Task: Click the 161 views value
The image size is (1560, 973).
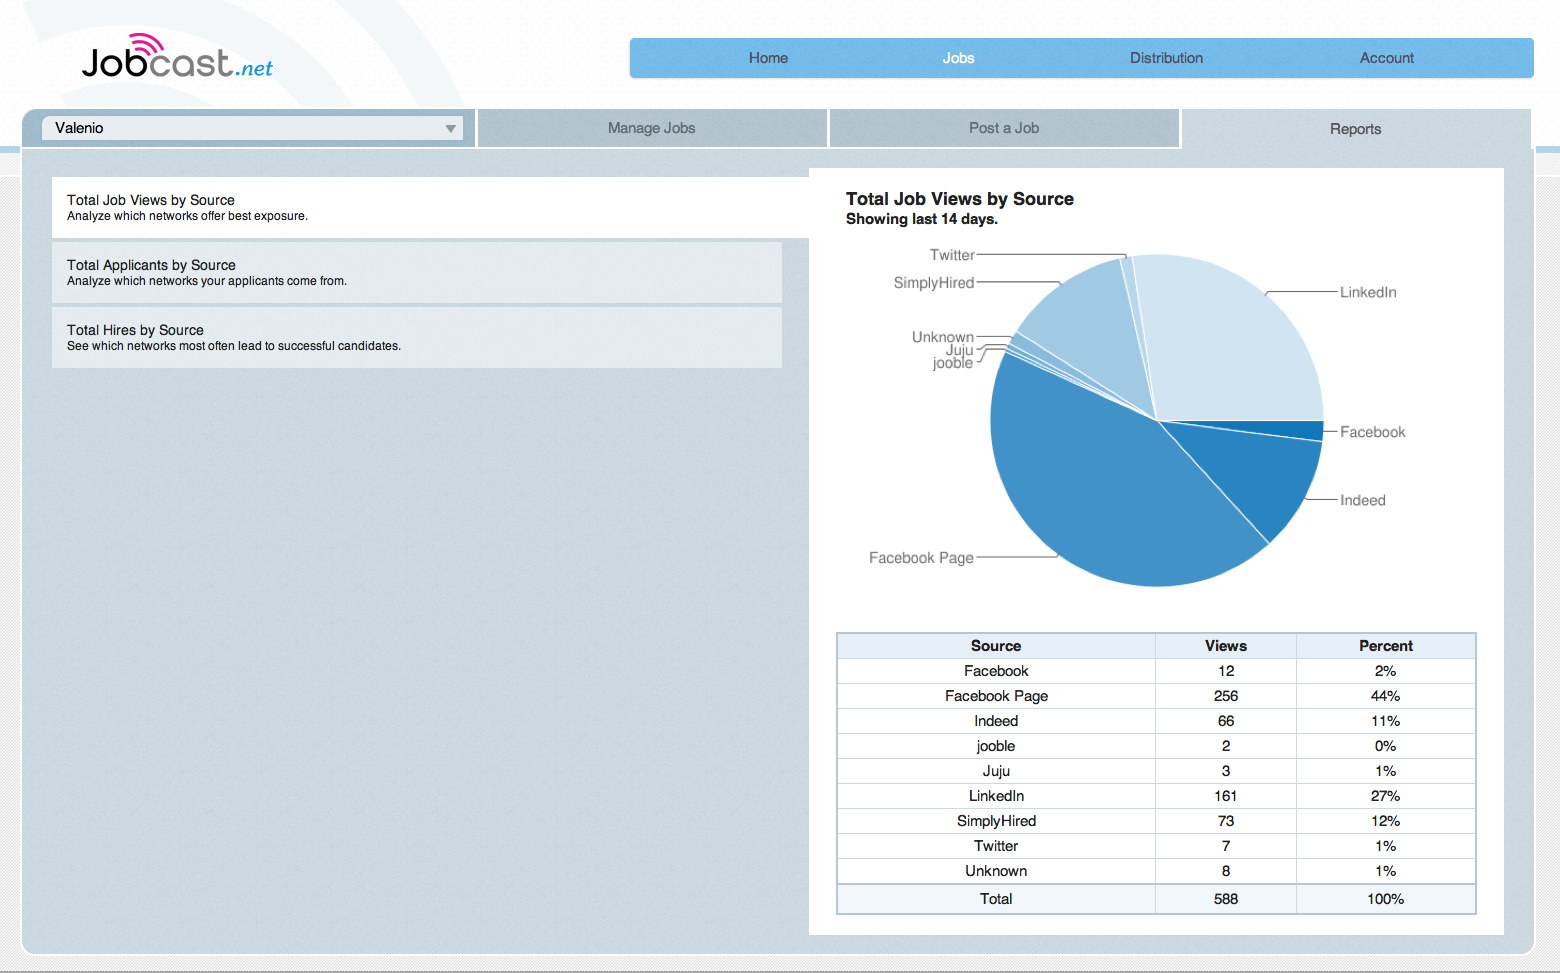Action: 1226,796
